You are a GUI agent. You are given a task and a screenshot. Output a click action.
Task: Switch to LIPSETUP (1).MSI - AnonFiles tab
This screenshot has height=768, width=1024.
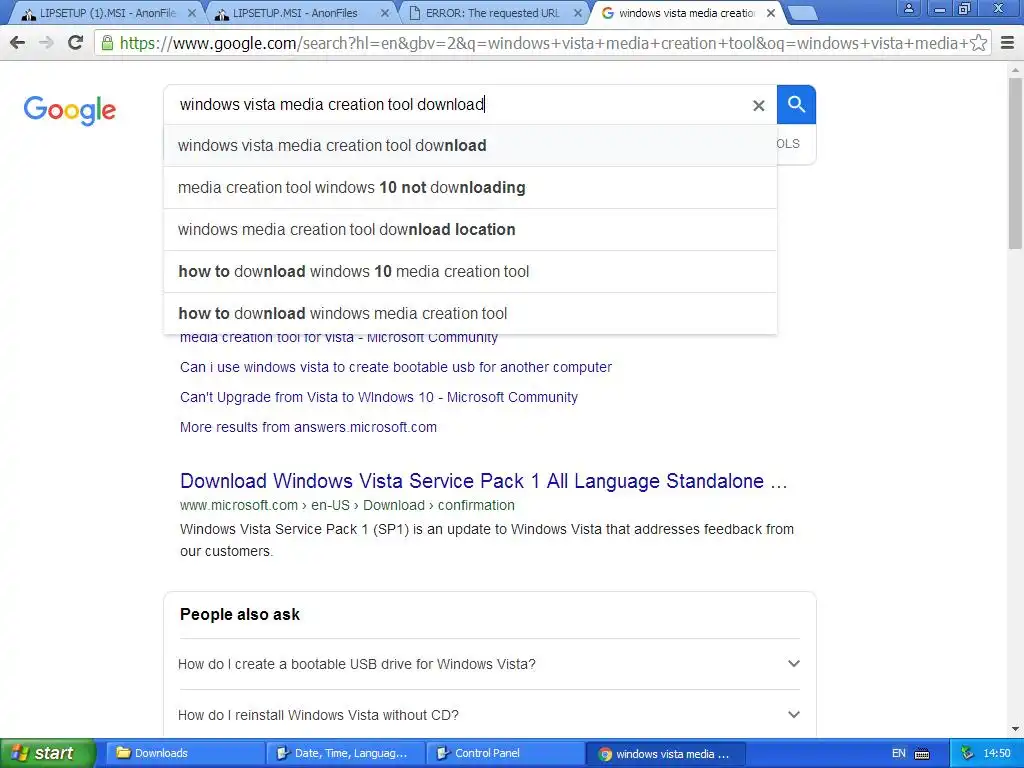pos(107,13)
